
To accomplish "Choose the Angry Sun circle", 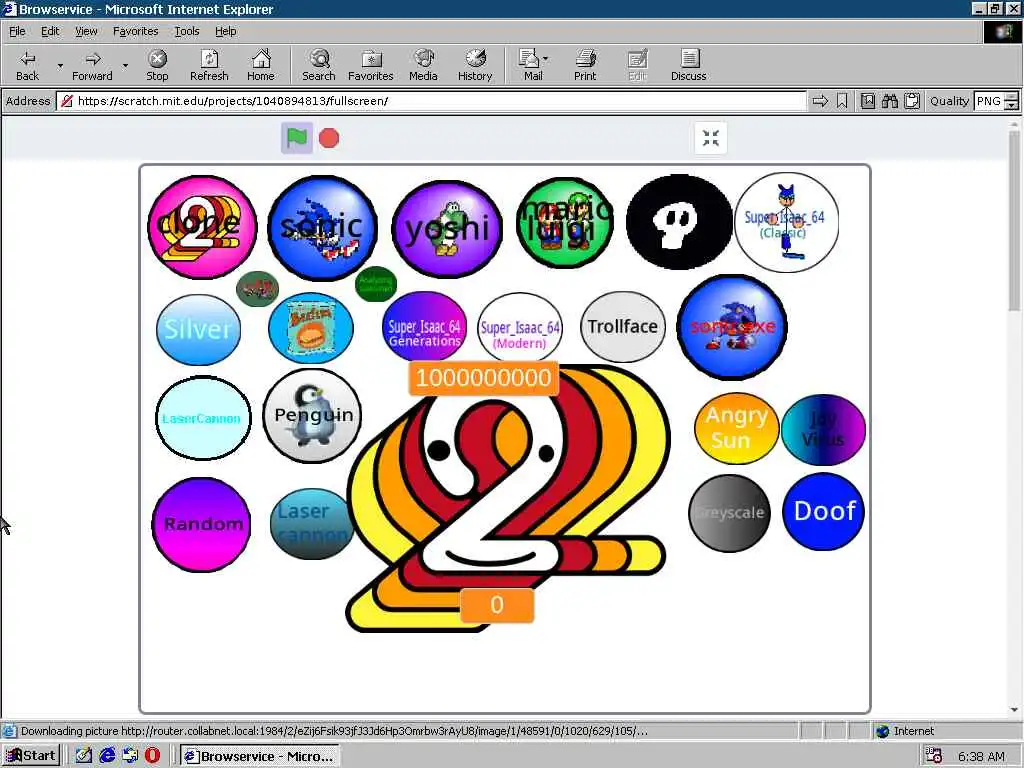I will 737,428.
